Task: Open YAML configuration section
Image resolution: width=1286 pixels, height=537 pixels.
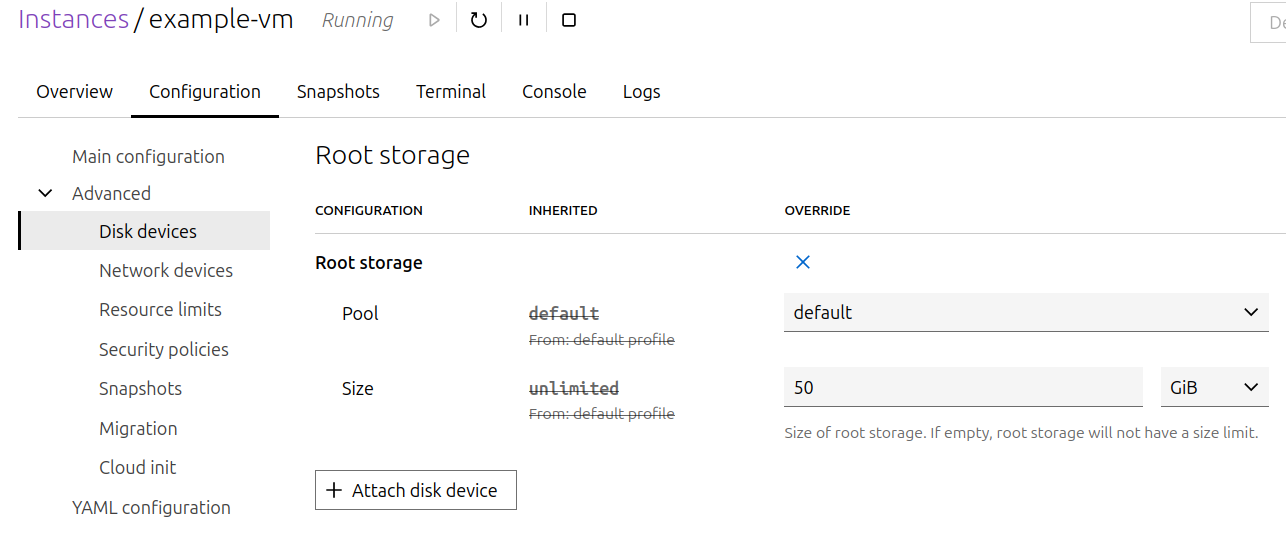Action: (151, 508)
